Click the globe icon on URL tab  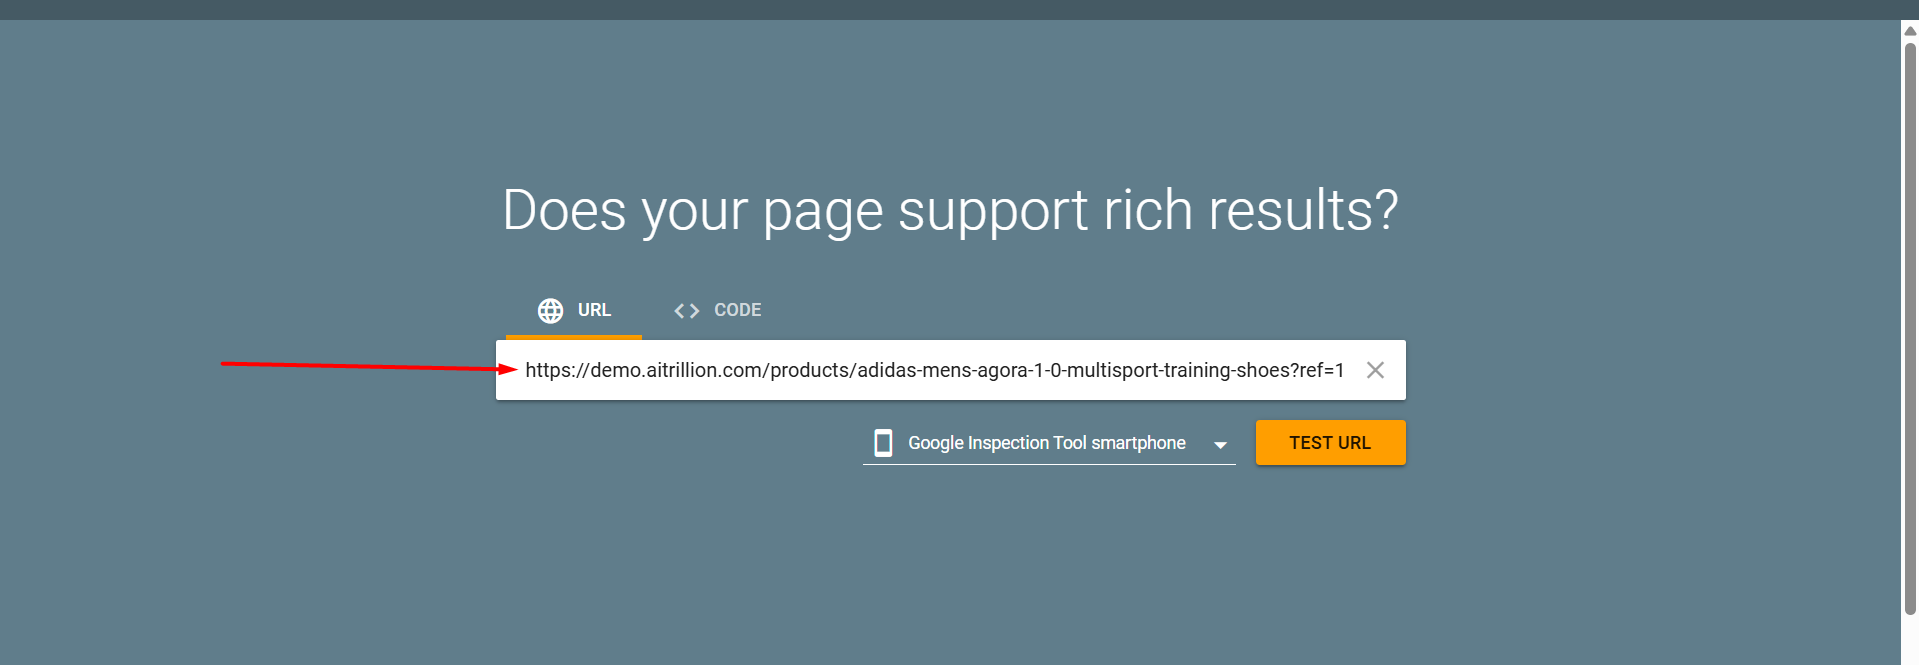pos(550,311)
